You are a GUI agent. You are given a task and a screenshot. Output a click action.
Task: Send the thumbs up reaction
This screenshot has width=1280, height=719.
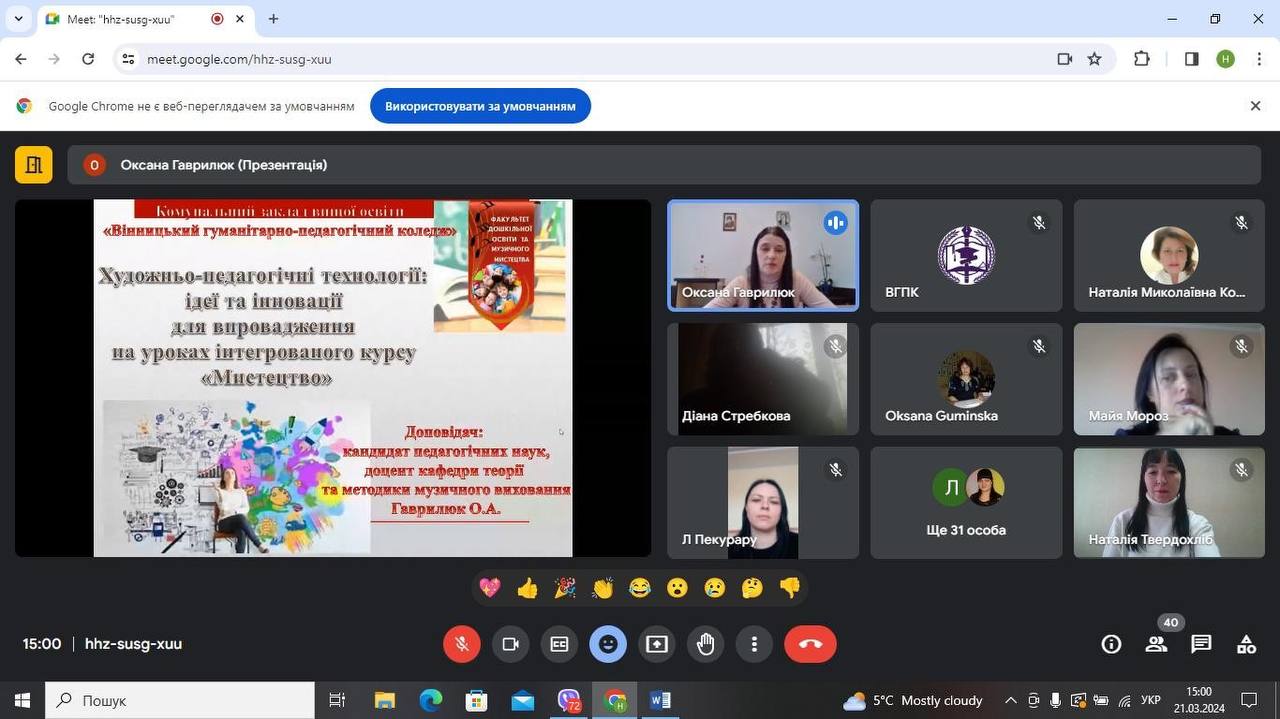pos(527,588)
